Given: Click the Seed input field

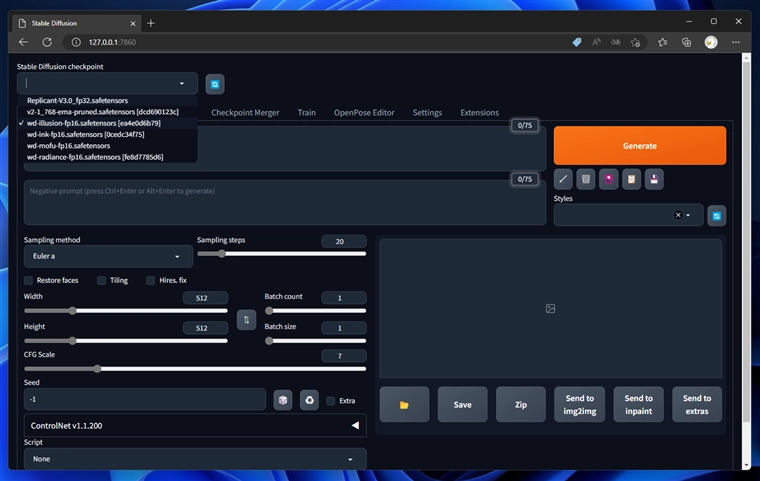Looking at the screenshot, I should click(x=145, y=400).
